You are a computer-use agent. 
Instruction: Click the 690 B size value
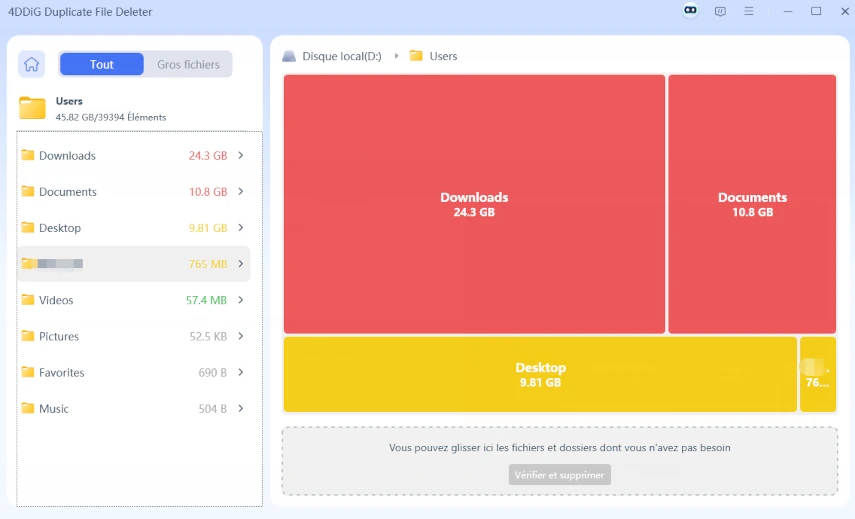tap(212, 372)
